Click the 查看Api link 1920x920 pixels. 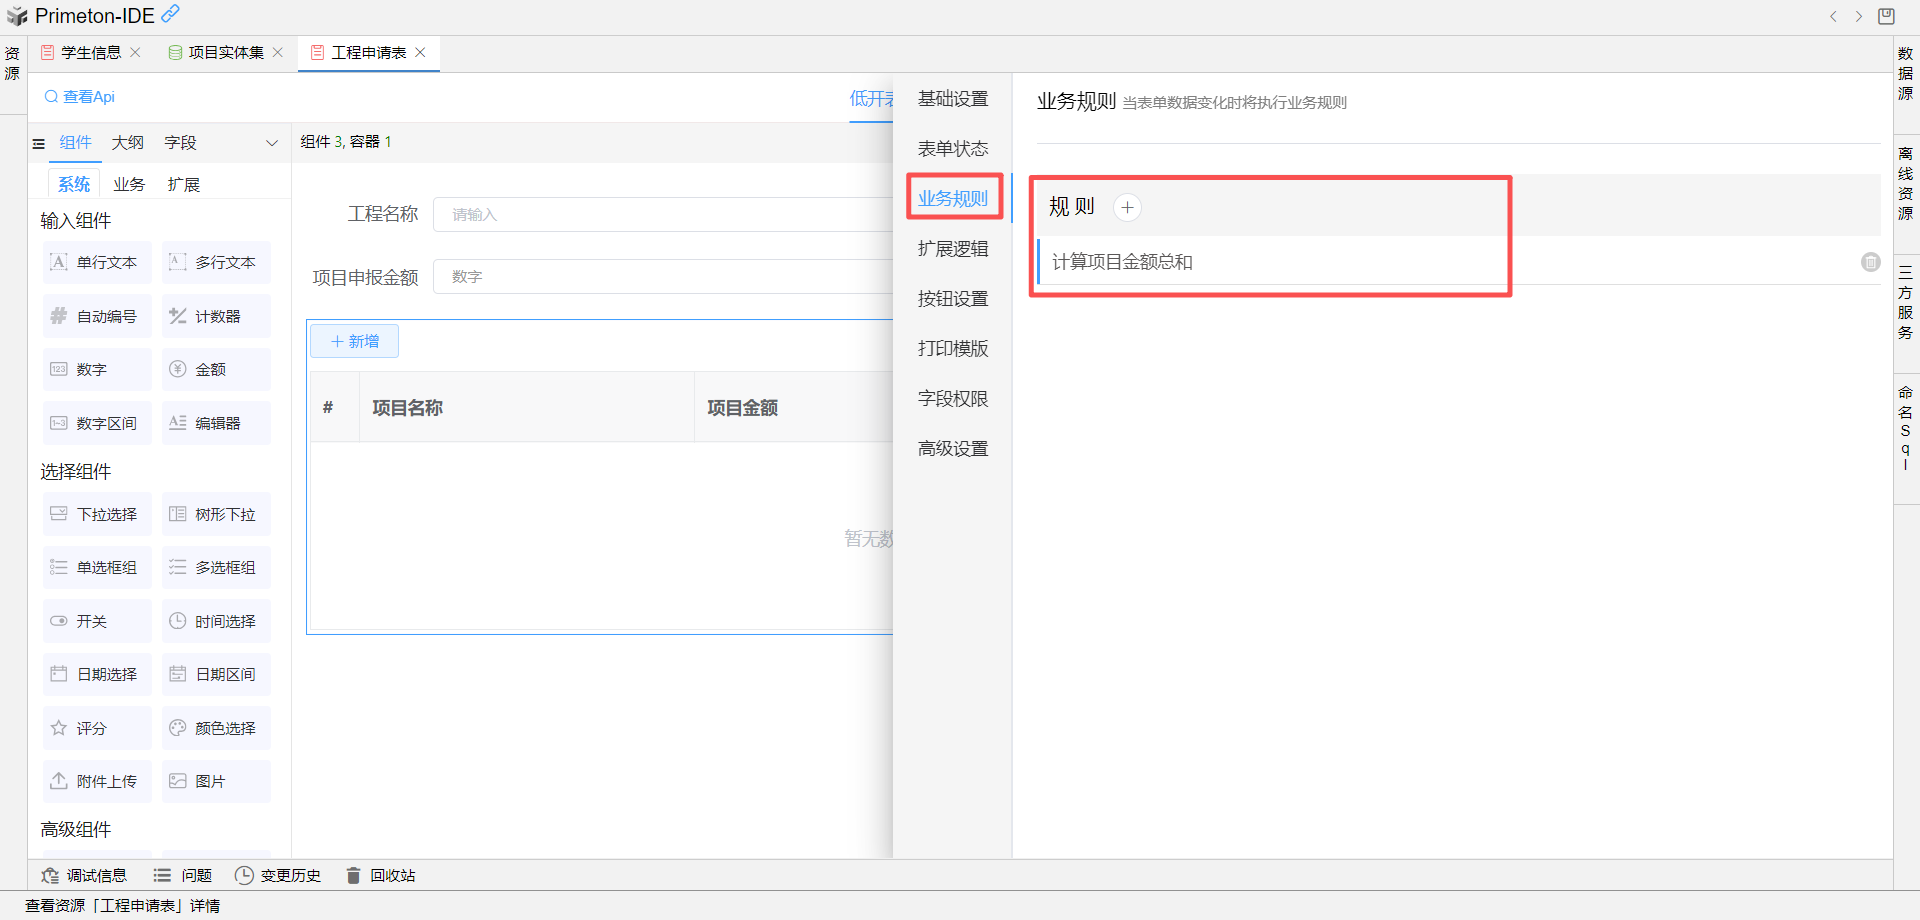(80, 97)
